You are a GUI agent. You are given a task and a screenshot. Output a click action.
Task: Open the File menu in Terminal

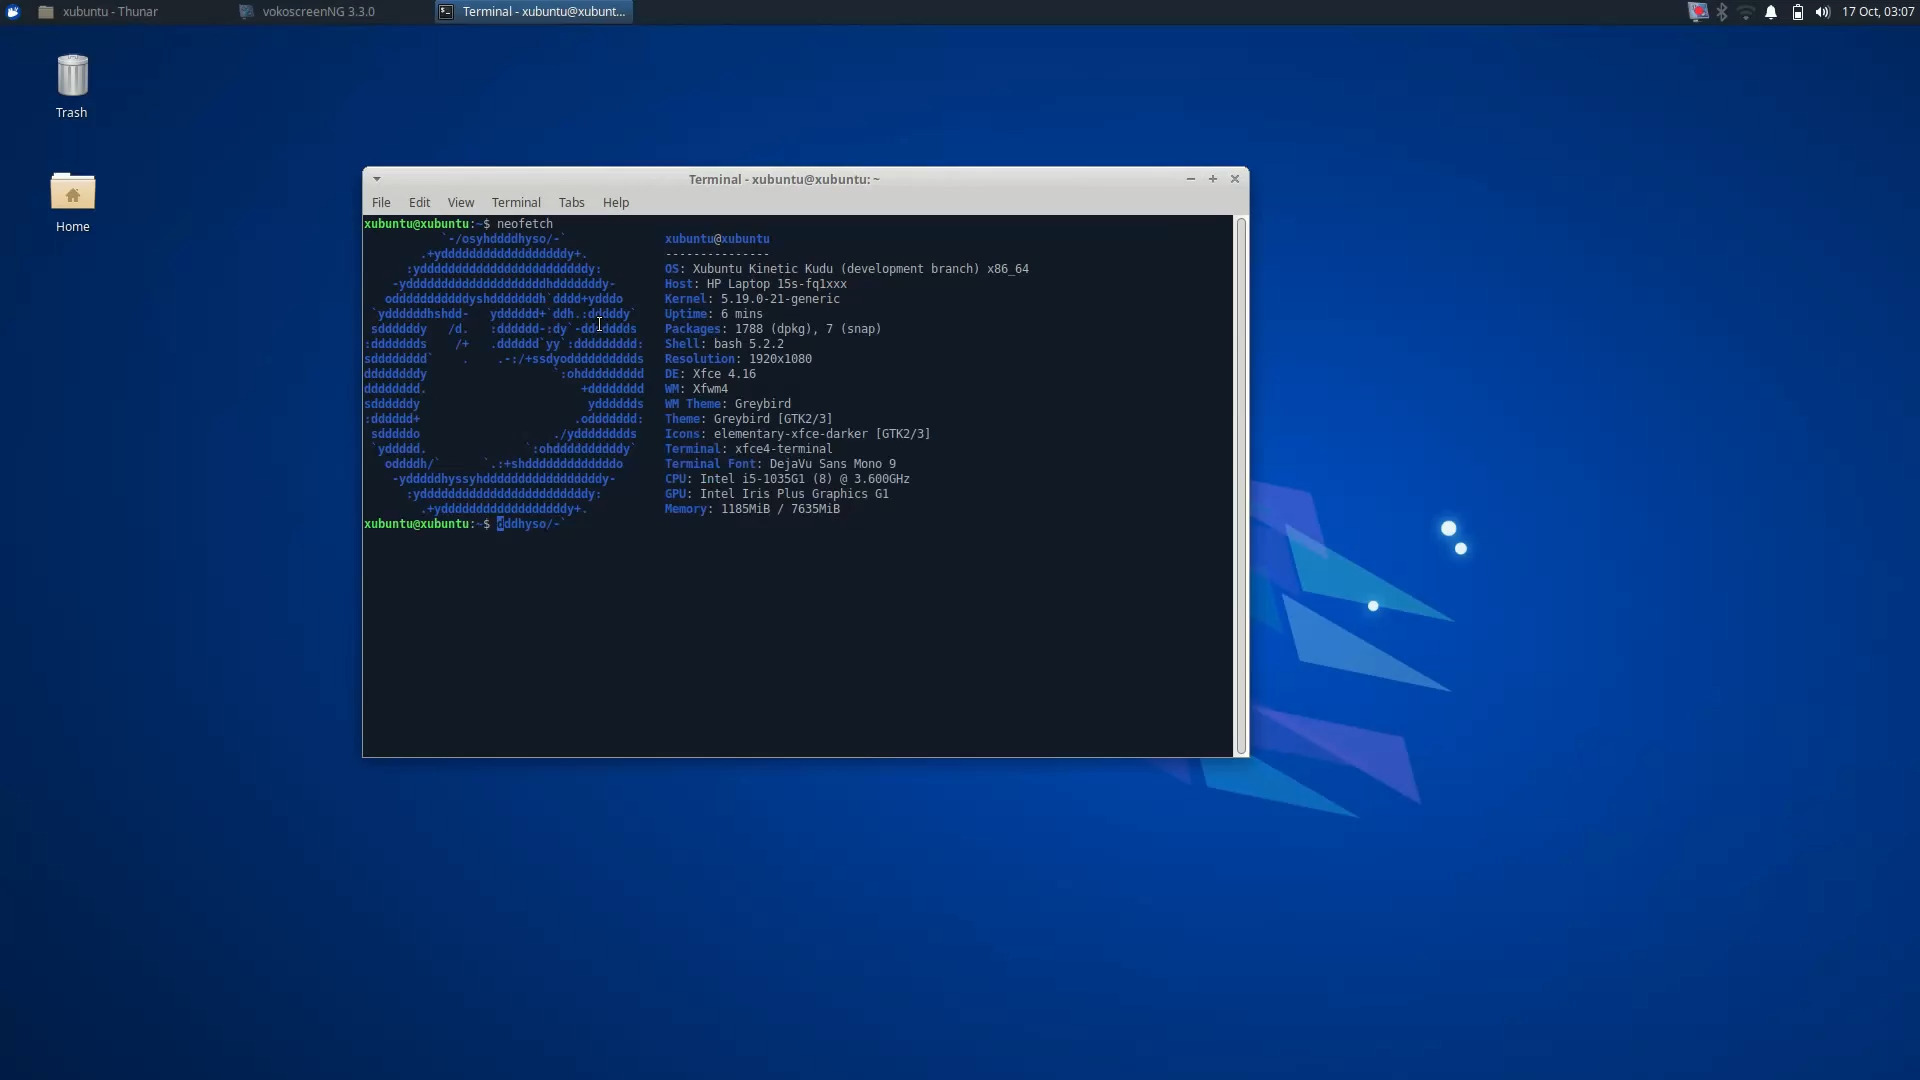[x=381, y=202]
